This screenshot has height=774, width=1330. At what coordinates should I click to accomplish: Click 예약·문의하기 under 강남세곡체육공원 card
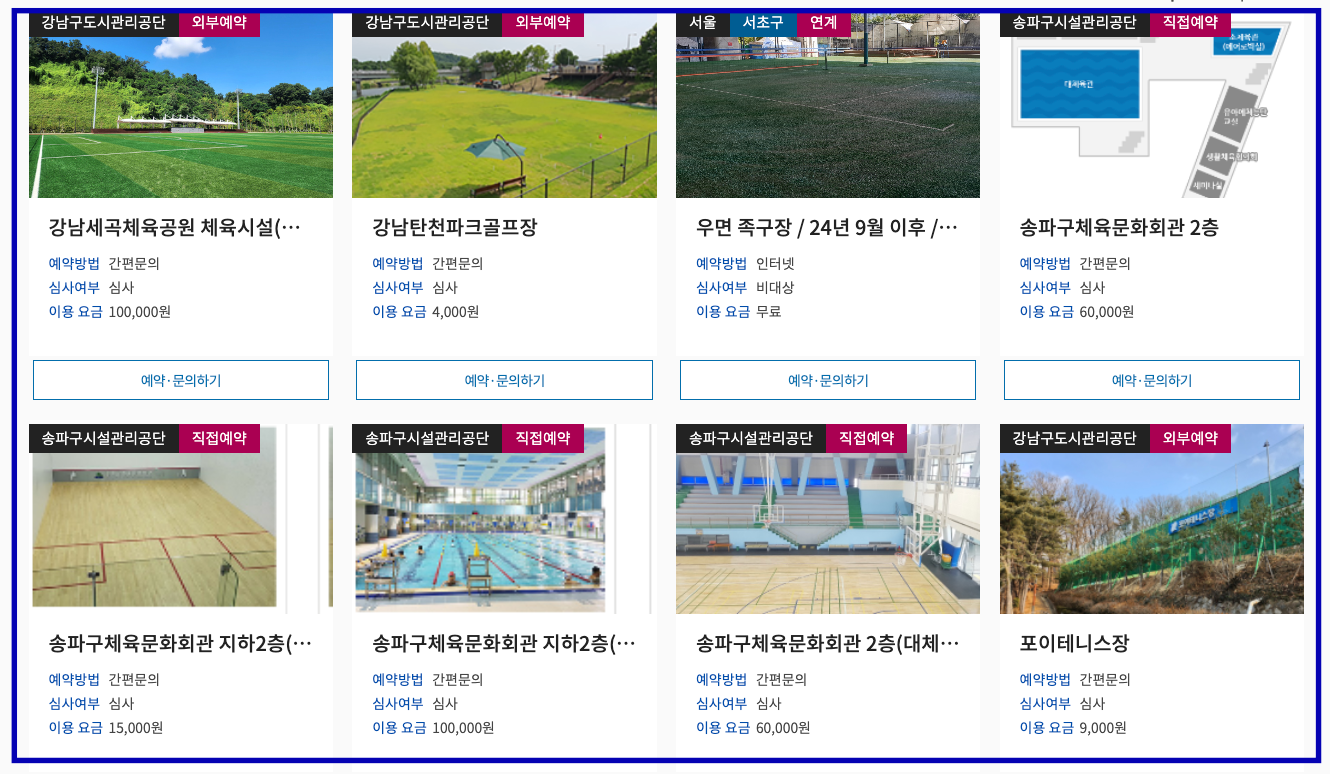click(x=181, y=380)
